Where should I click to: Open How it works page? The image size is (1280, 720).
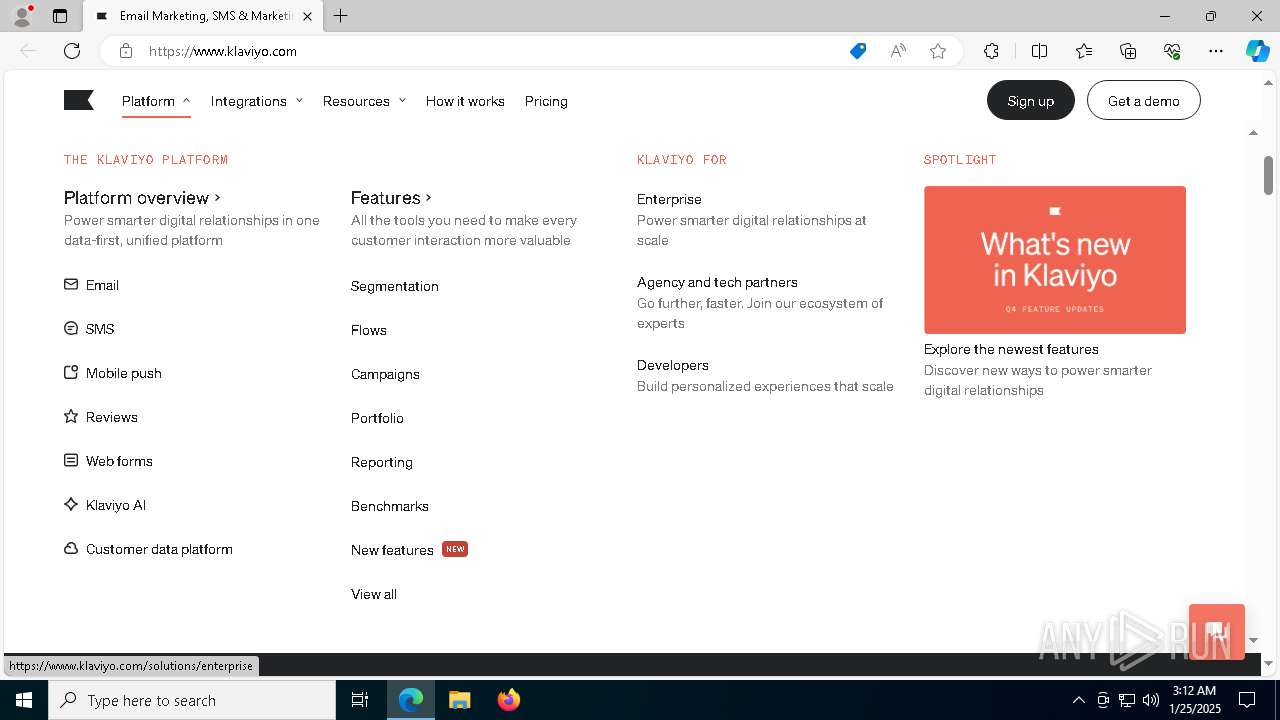point(465,101)
